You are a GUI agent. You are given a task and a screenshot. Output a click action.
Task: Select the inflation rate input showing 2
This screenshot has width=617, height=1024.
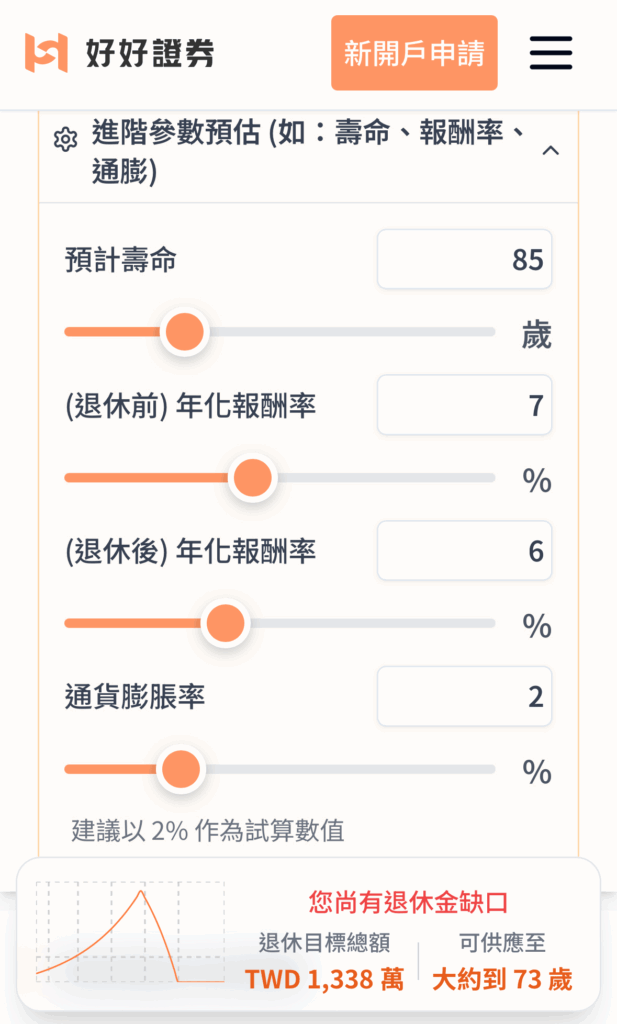(x=464, y=696)
